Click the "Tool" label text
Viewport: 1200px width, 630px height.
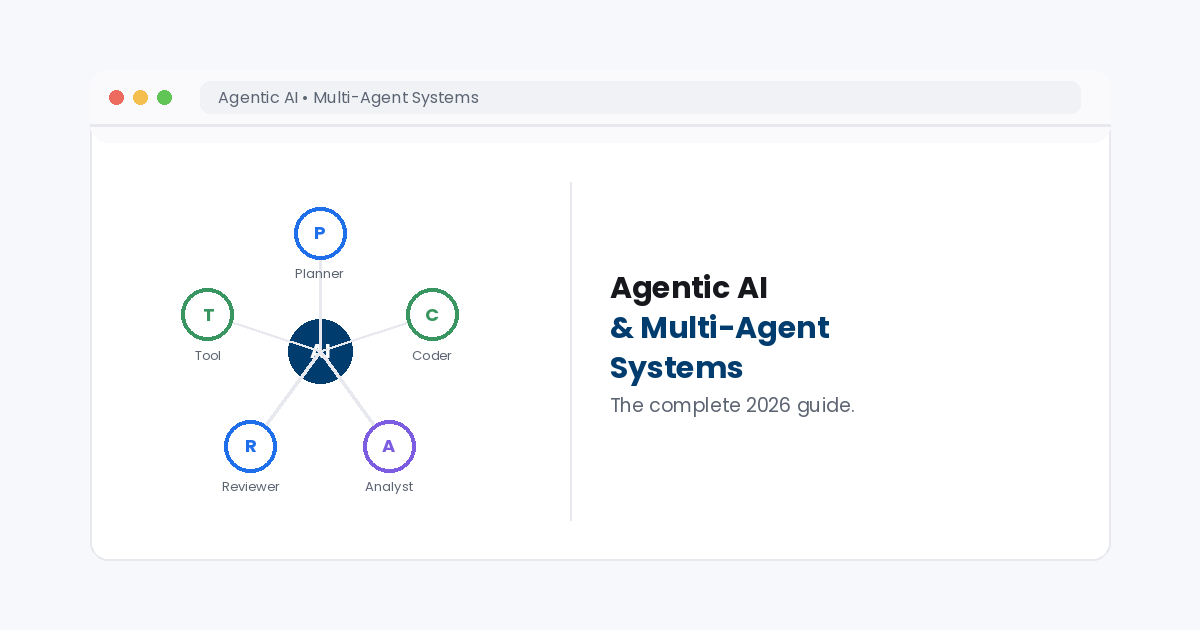click(208, 356)
